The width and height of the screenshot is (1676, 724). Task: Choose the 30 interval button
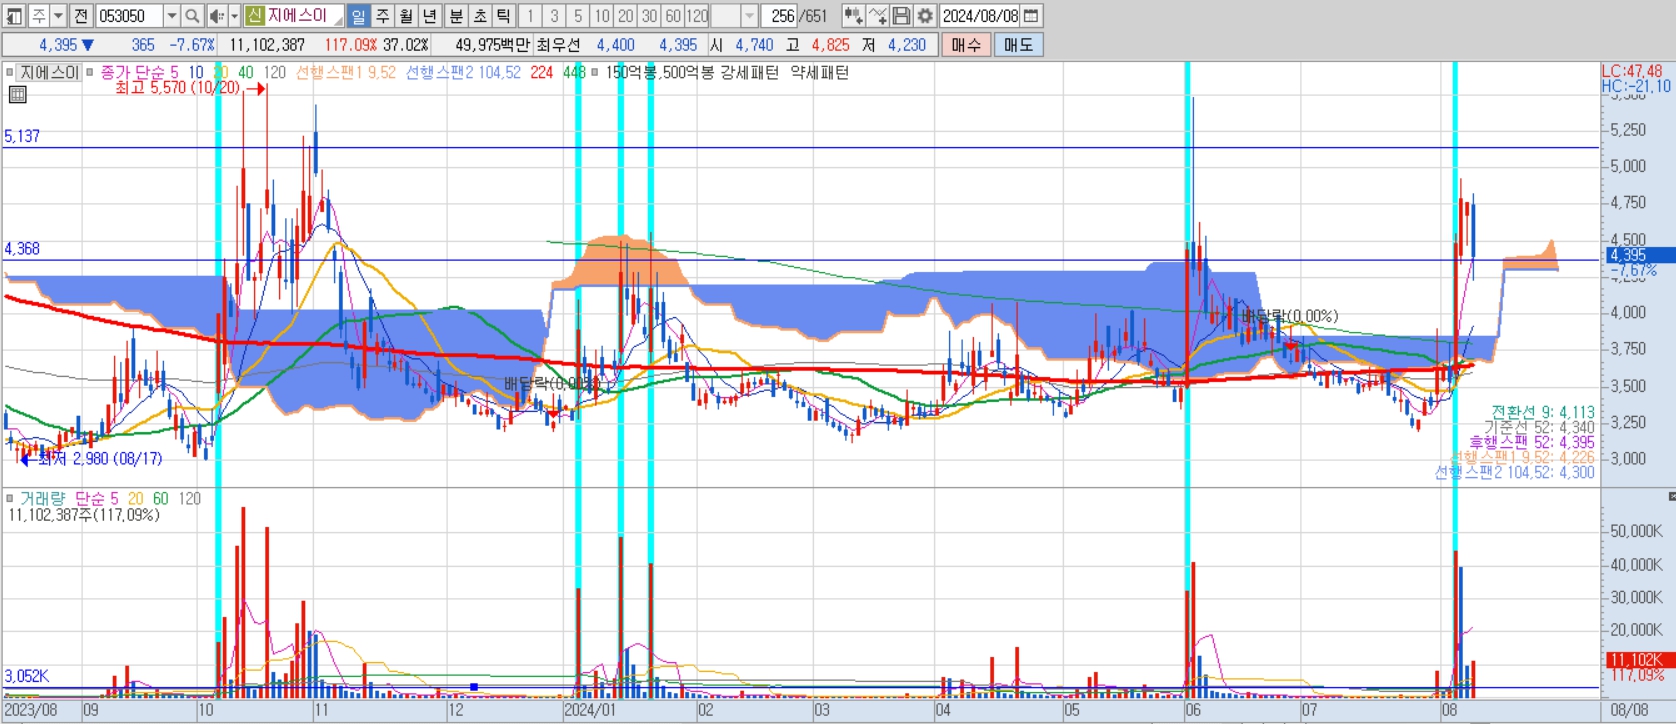[649, 16]
